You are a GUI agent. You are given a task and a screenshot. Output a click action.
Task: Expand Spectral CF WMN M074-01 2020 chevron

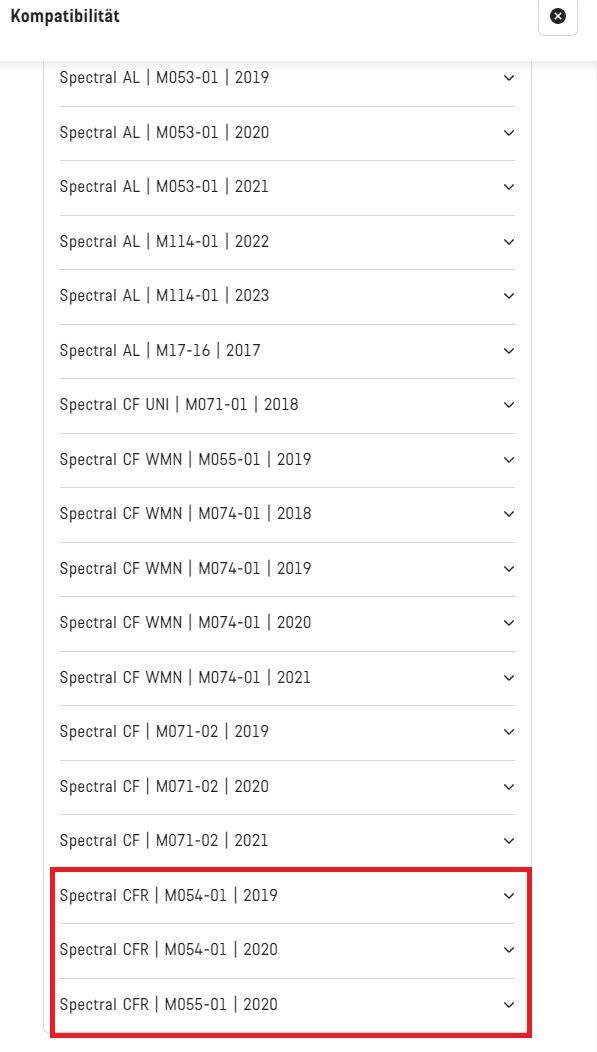click(x=509, y=623)
